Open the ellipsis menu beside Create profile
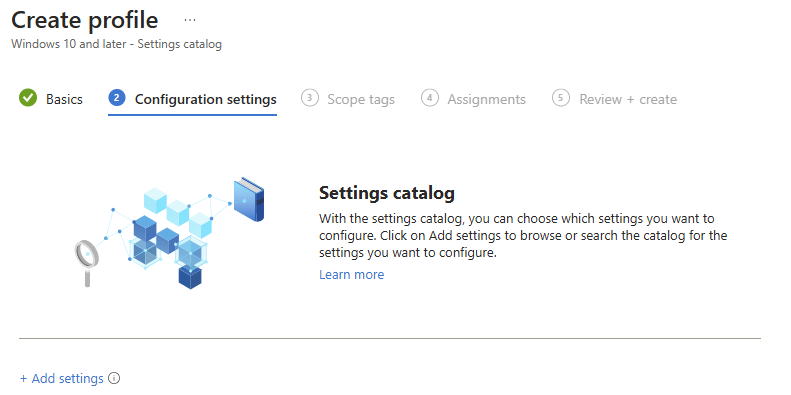This screenshot has width=791, height=395. click(x=190, y=21)
